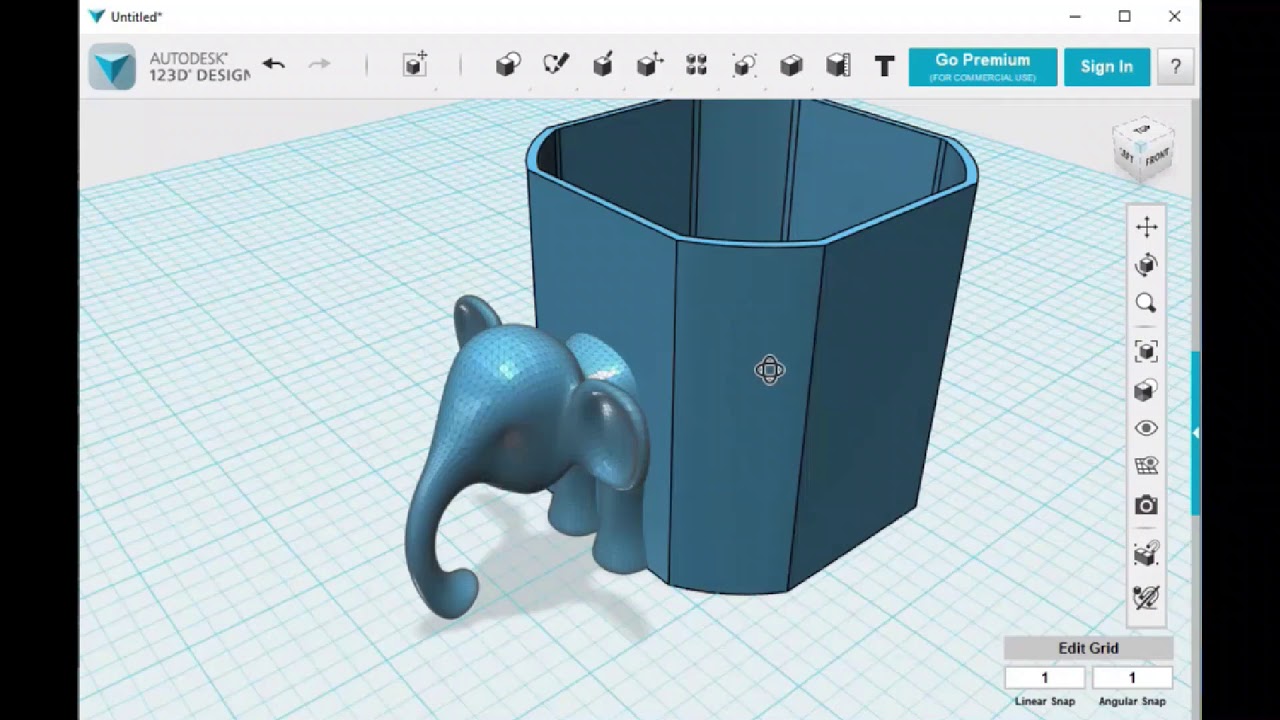
Task: Click the Sign In button
Action: [1107, 67]
